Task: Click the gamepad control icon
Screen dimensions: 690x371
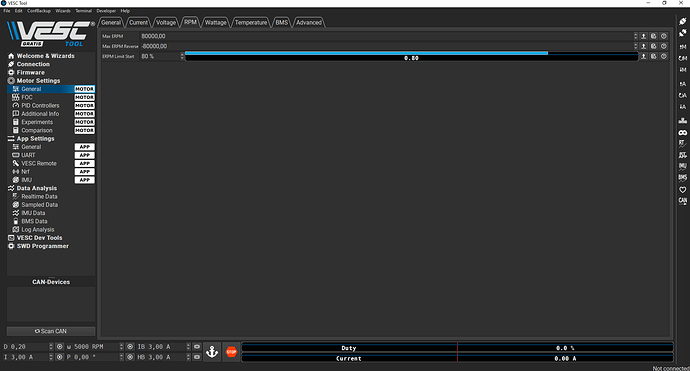Action: [x=683, y=132]
